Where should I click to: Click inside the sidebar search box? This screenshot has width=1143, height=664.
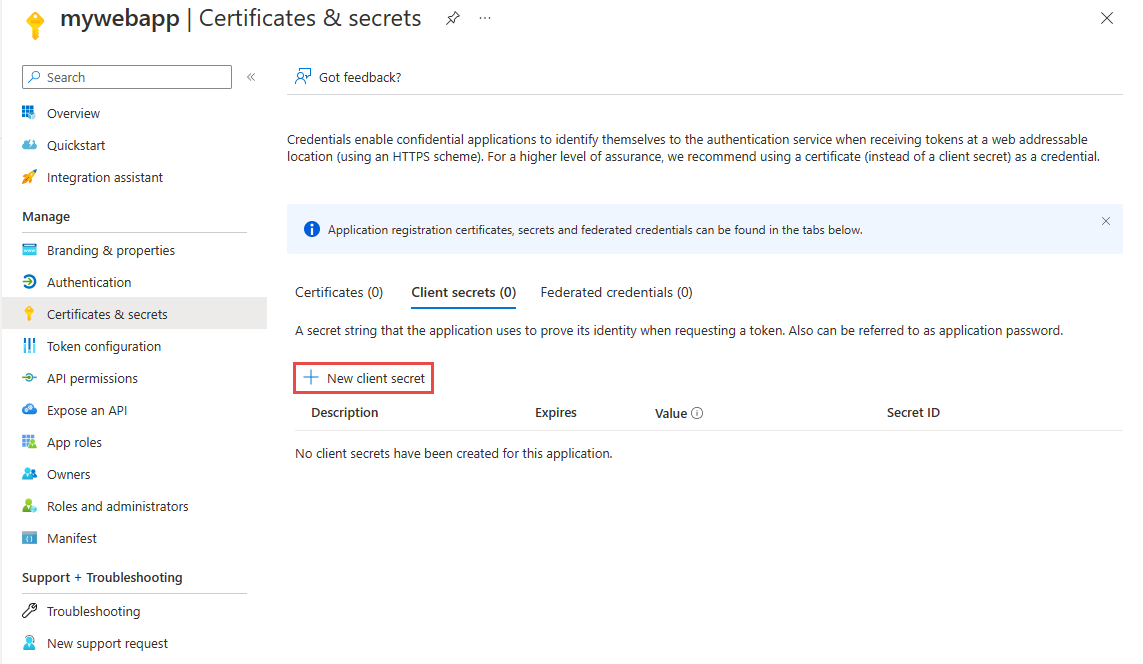pyautogui.click(x=126, y=76)
